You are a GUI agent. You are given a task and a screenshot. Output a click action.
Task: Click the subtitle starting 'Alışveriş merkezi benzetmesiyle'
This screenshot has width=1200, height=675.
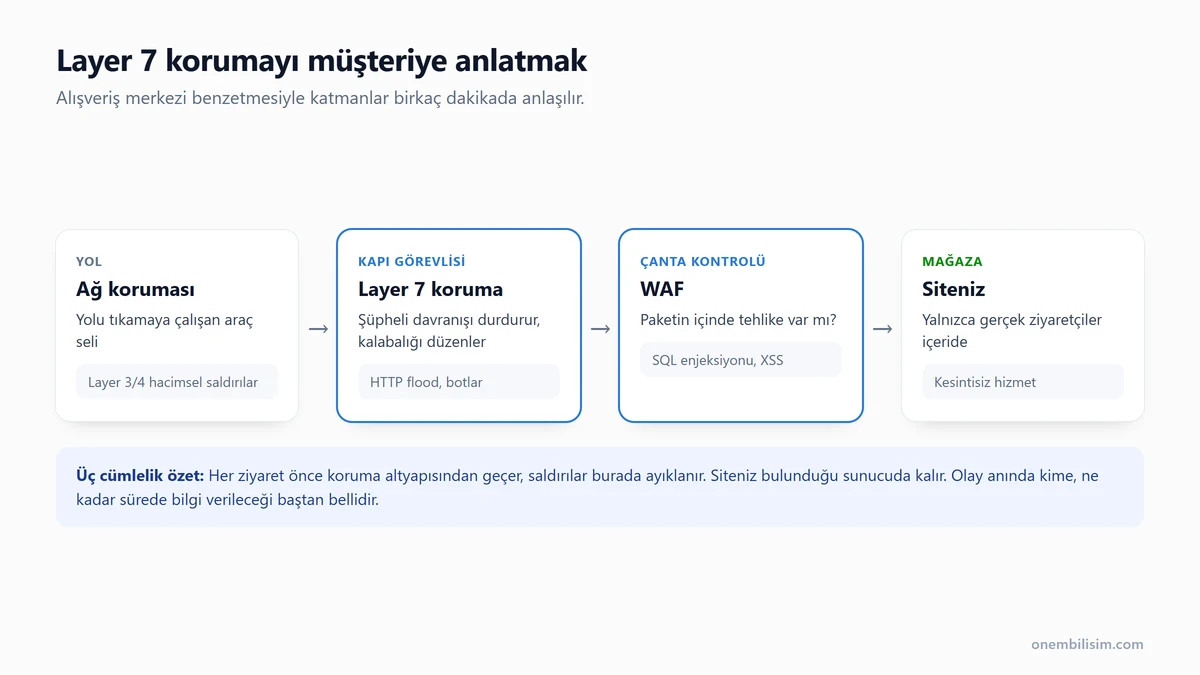coord(320,99)
